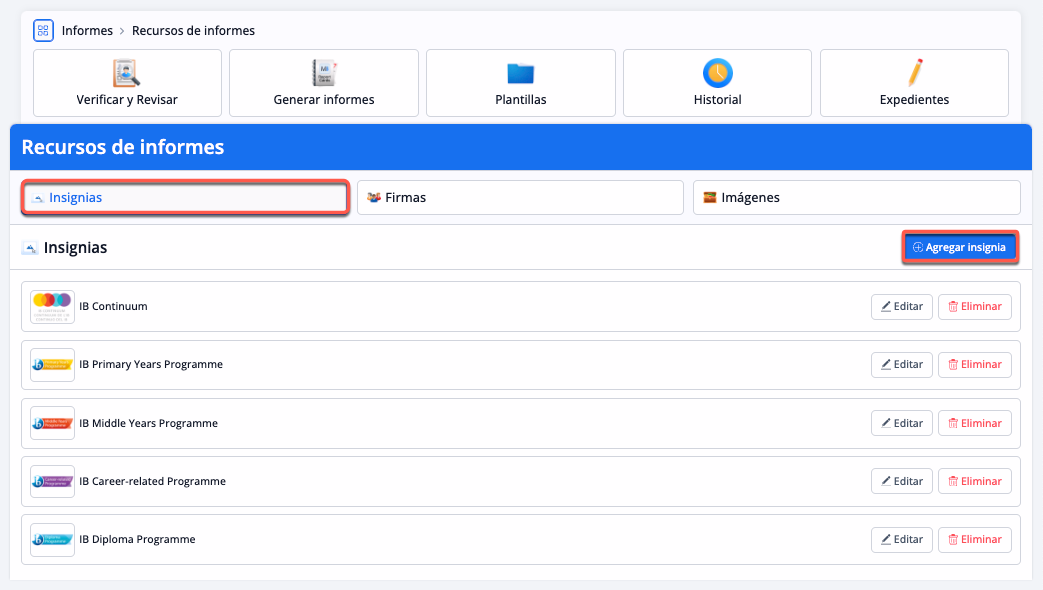Switch to the Firmas tab
The height and width of the screenshot is (590, 1043).
[520, 198]
